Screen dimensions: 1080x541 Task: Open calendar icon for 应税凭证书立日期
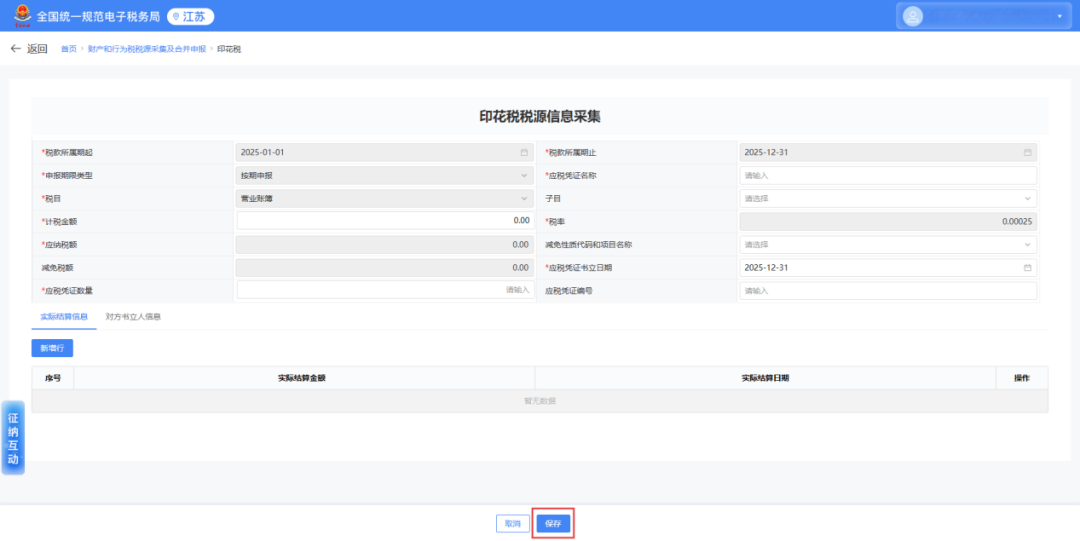[1027, 268]
